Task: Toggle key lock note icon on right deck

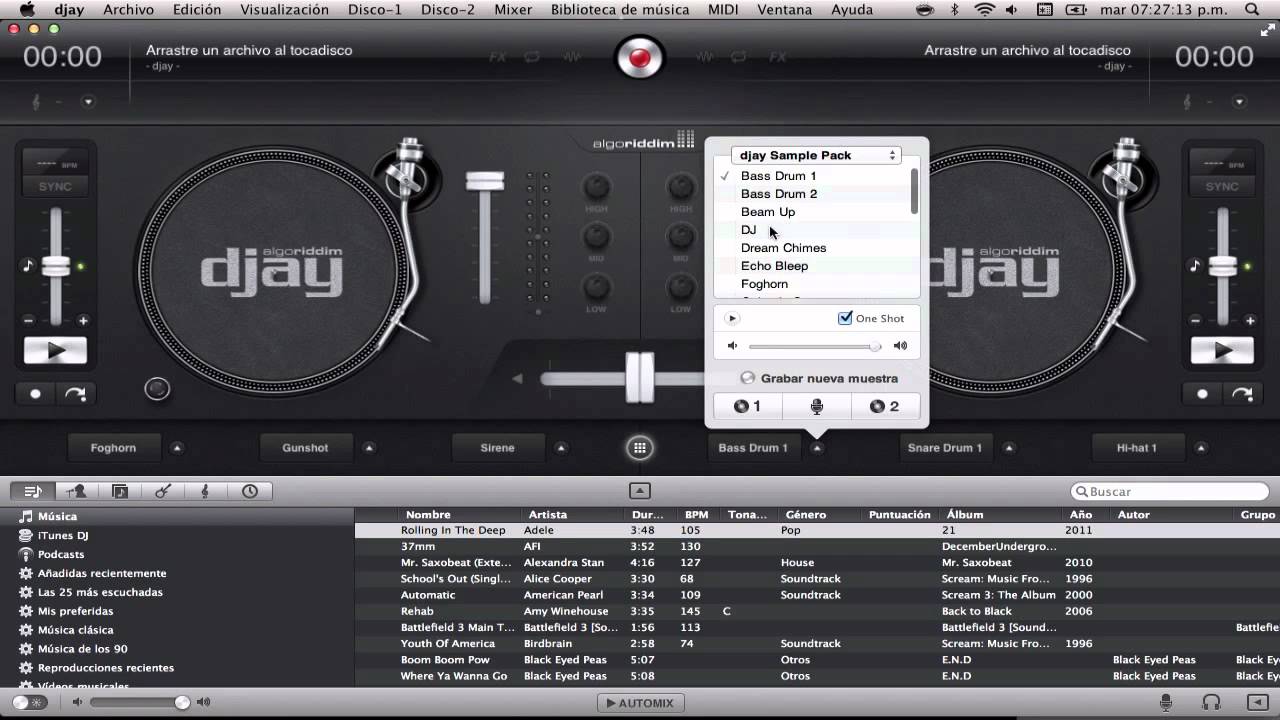Action: (1194, 266)
